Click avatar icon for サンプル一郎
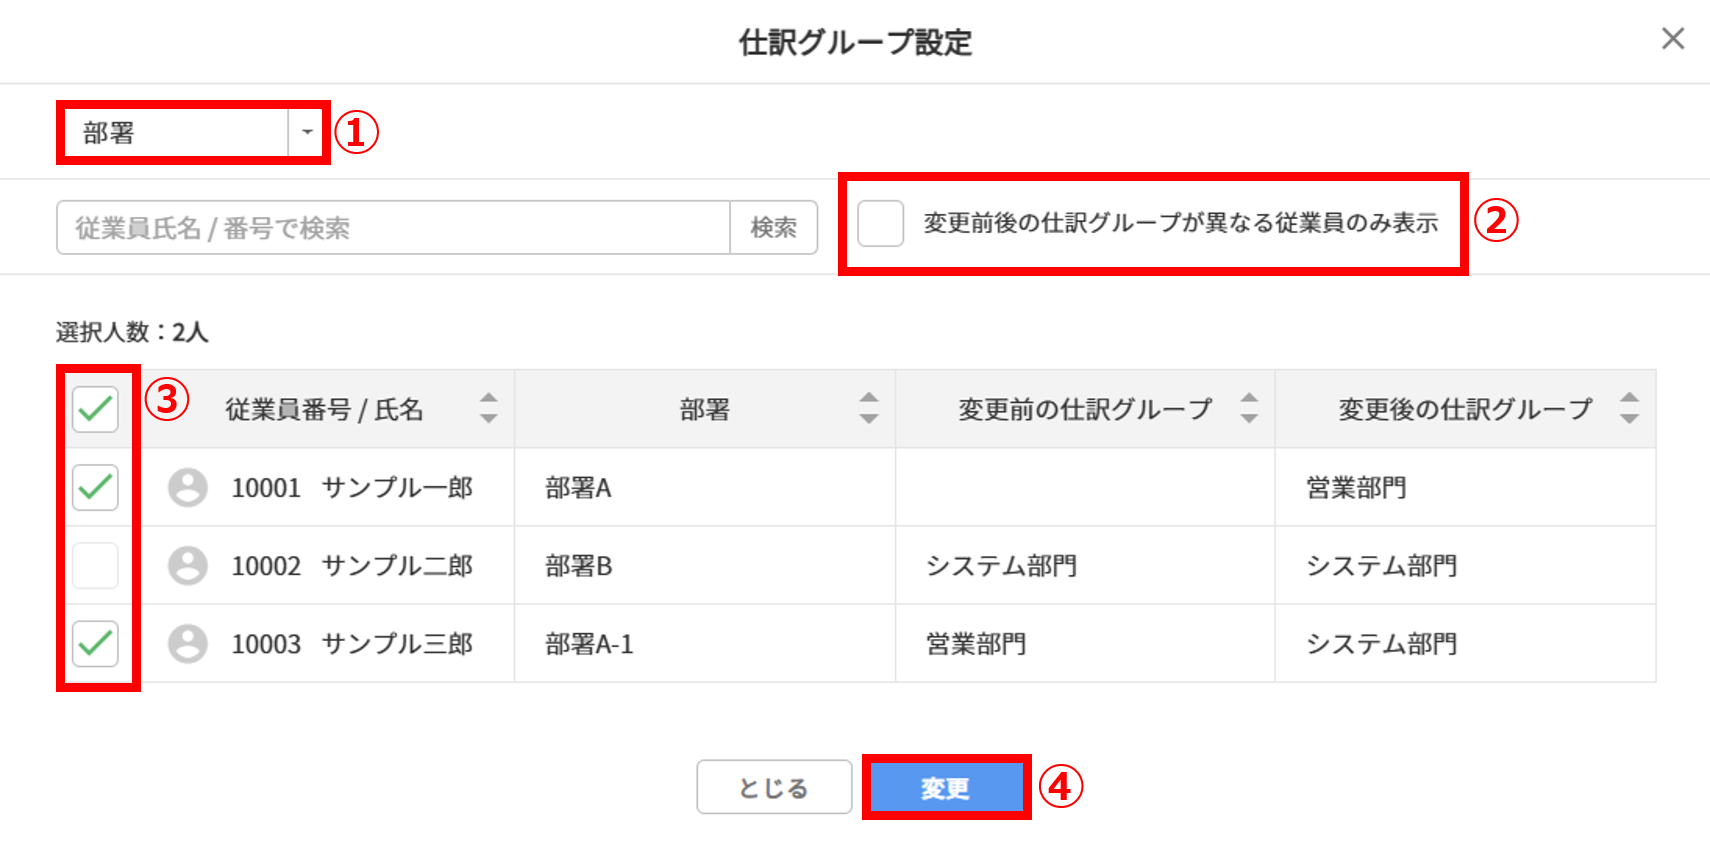1710x853 pixels. click(187, 488)
